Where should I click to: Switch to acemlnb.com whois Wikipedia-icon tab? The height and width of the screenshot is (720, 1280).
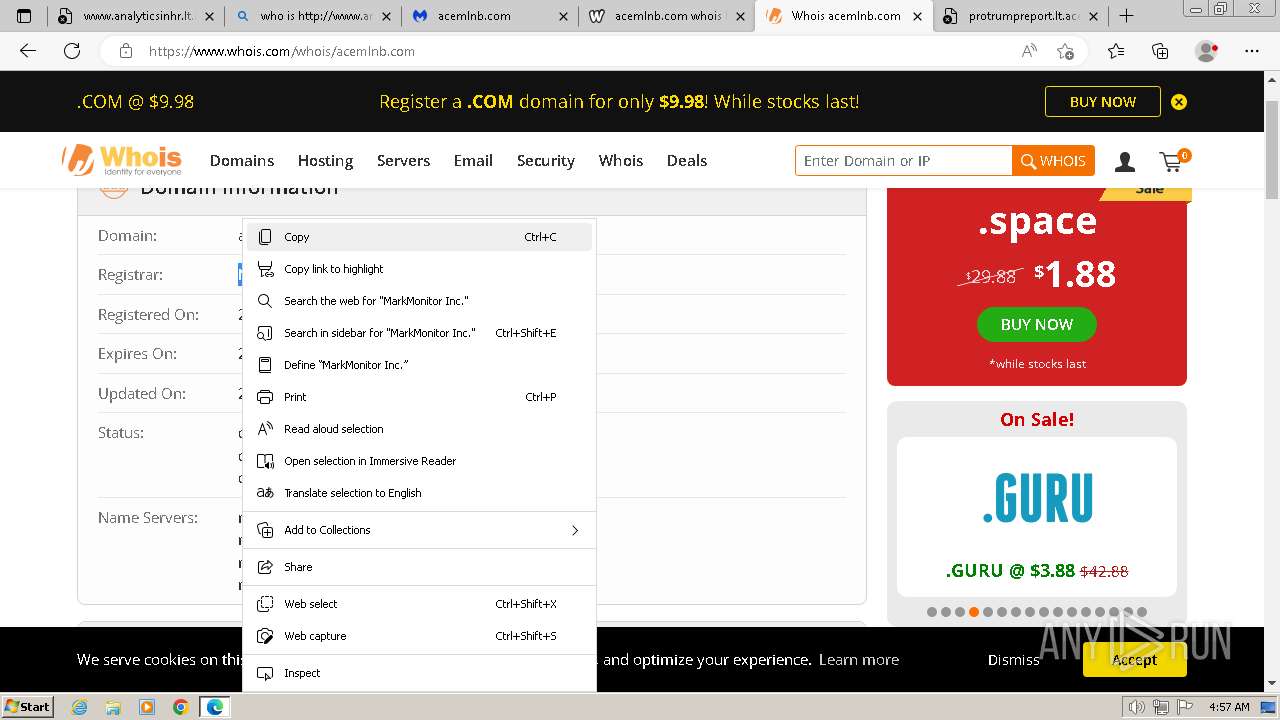click(x=667, y=16)
